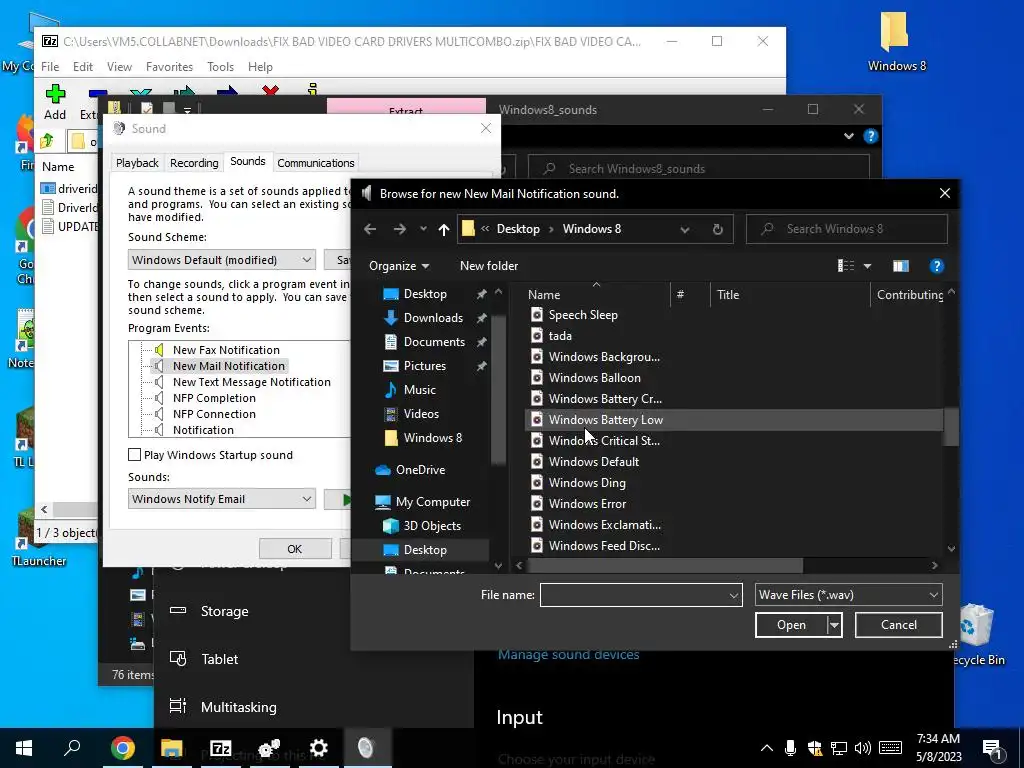Open File Explorer from the taskbar
This screenshot has height=768, width=1024.
pos(171,748)
